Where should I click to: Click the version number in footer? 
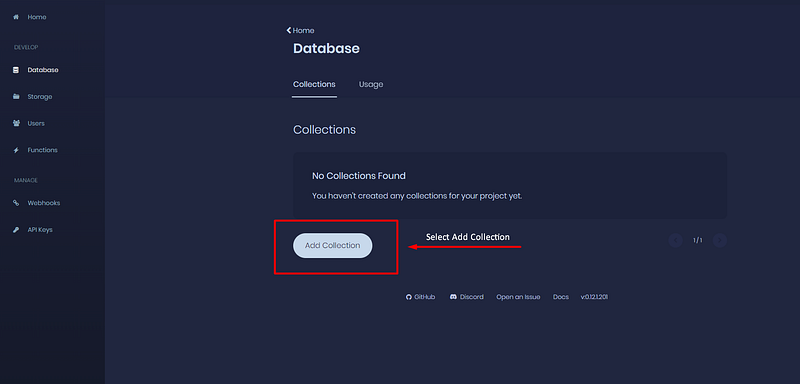click(x=594, y=297)
